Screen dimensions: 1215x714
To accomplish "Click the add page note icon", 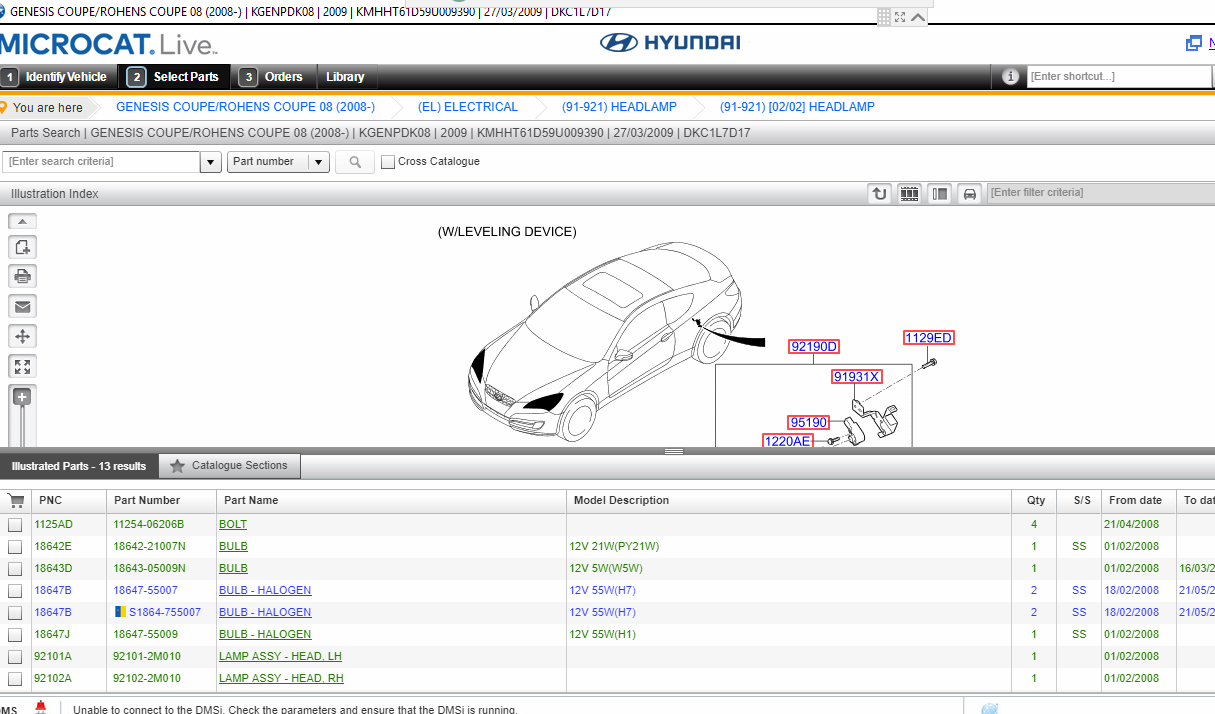I will pyautogui.click(x=22, y=247).
